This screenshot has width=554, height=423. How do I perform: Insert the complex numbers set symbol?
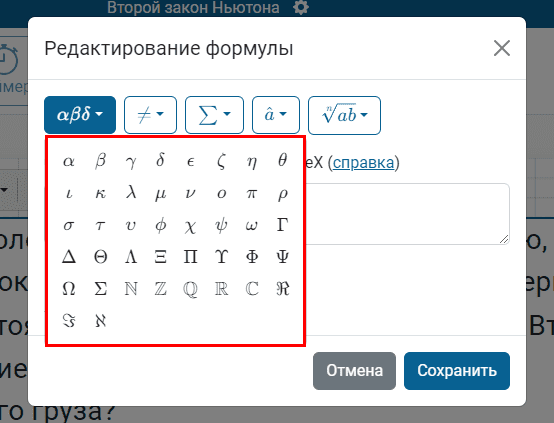pos(252,289)
